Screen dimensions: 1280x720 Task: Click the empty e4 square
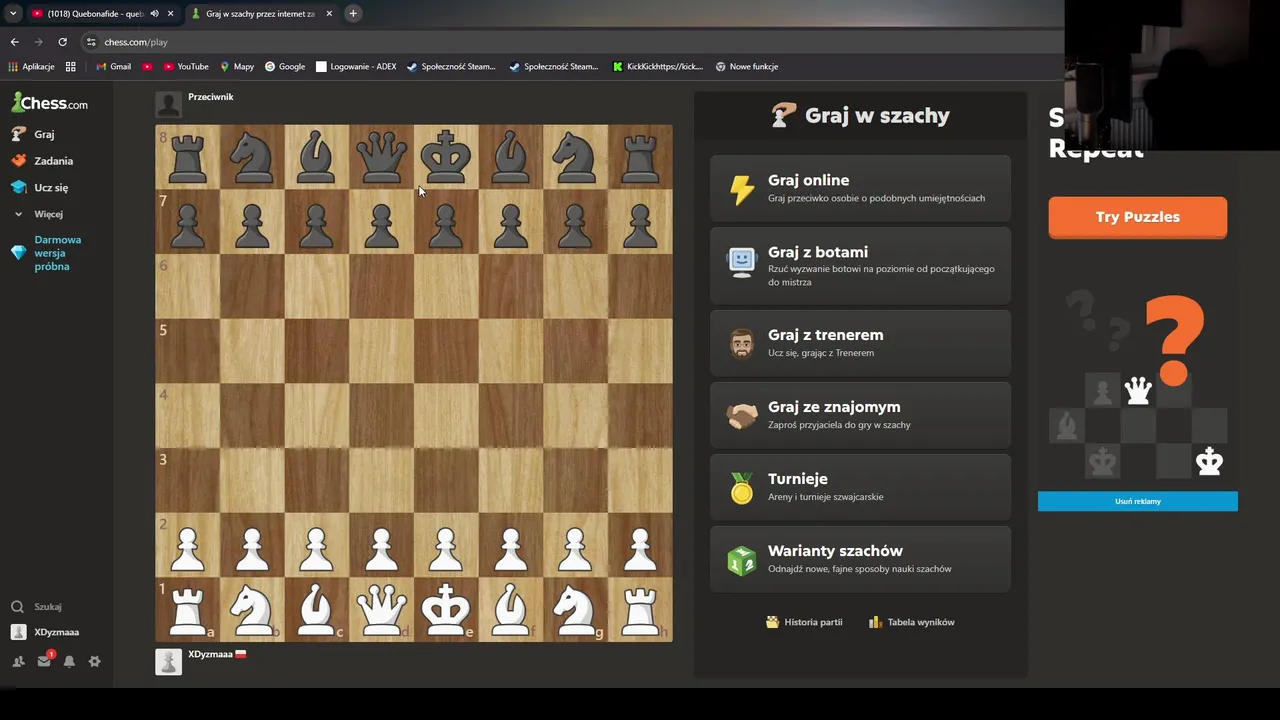coord(446,416)
